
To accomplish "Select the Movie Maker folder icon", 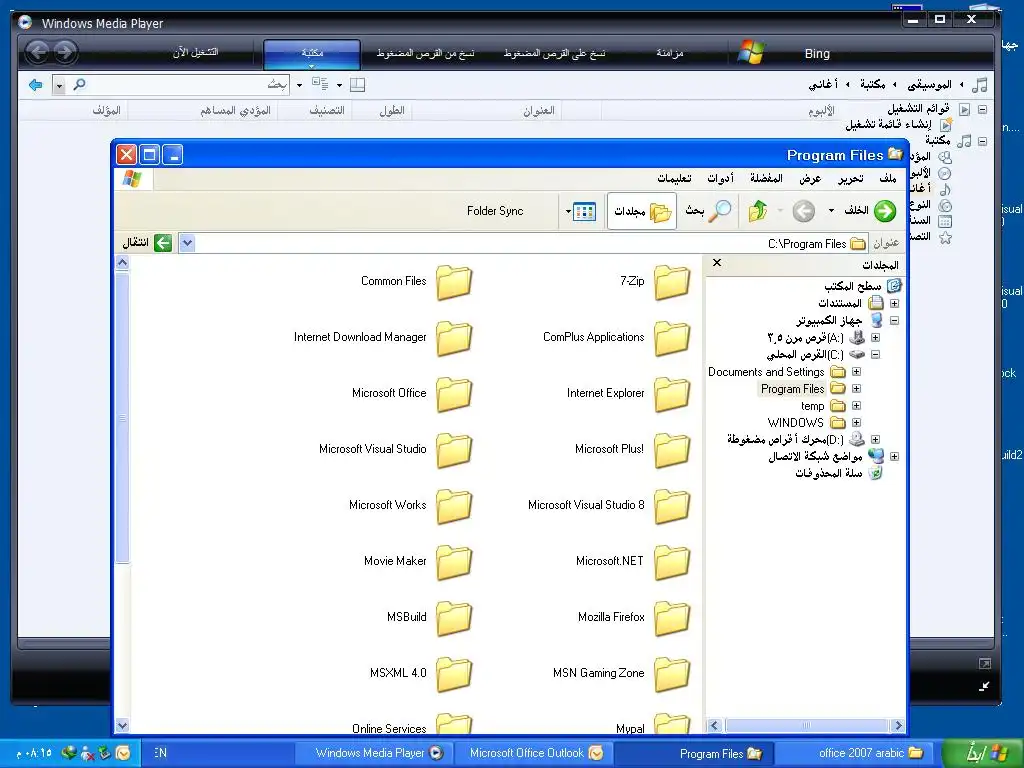I will tap(454, 563).
